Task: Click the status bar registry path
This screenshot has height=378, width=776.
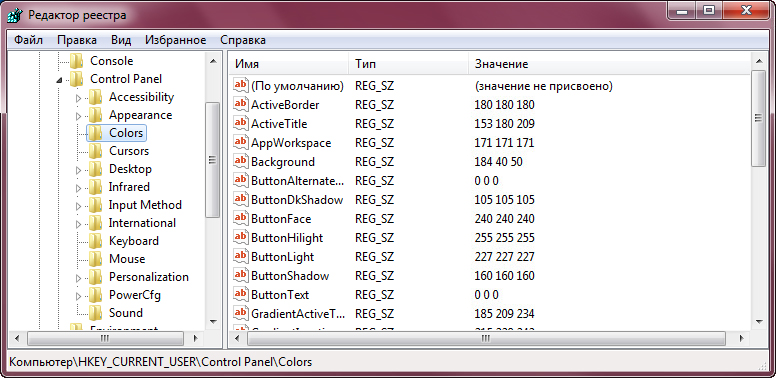Action: (x=161, y=362)
